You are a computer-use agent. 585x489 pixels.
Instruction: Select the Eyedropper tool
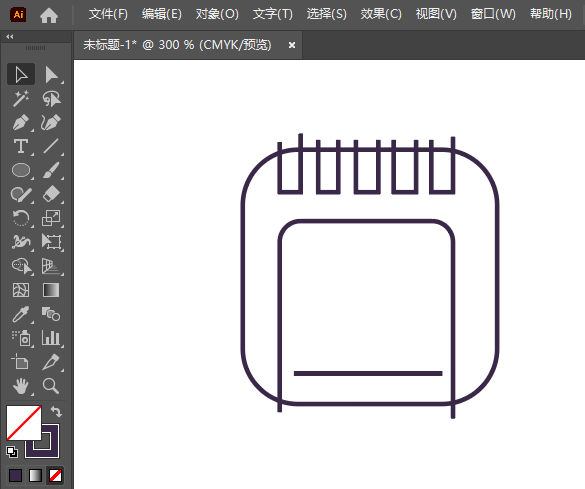[x=21, y=314]
